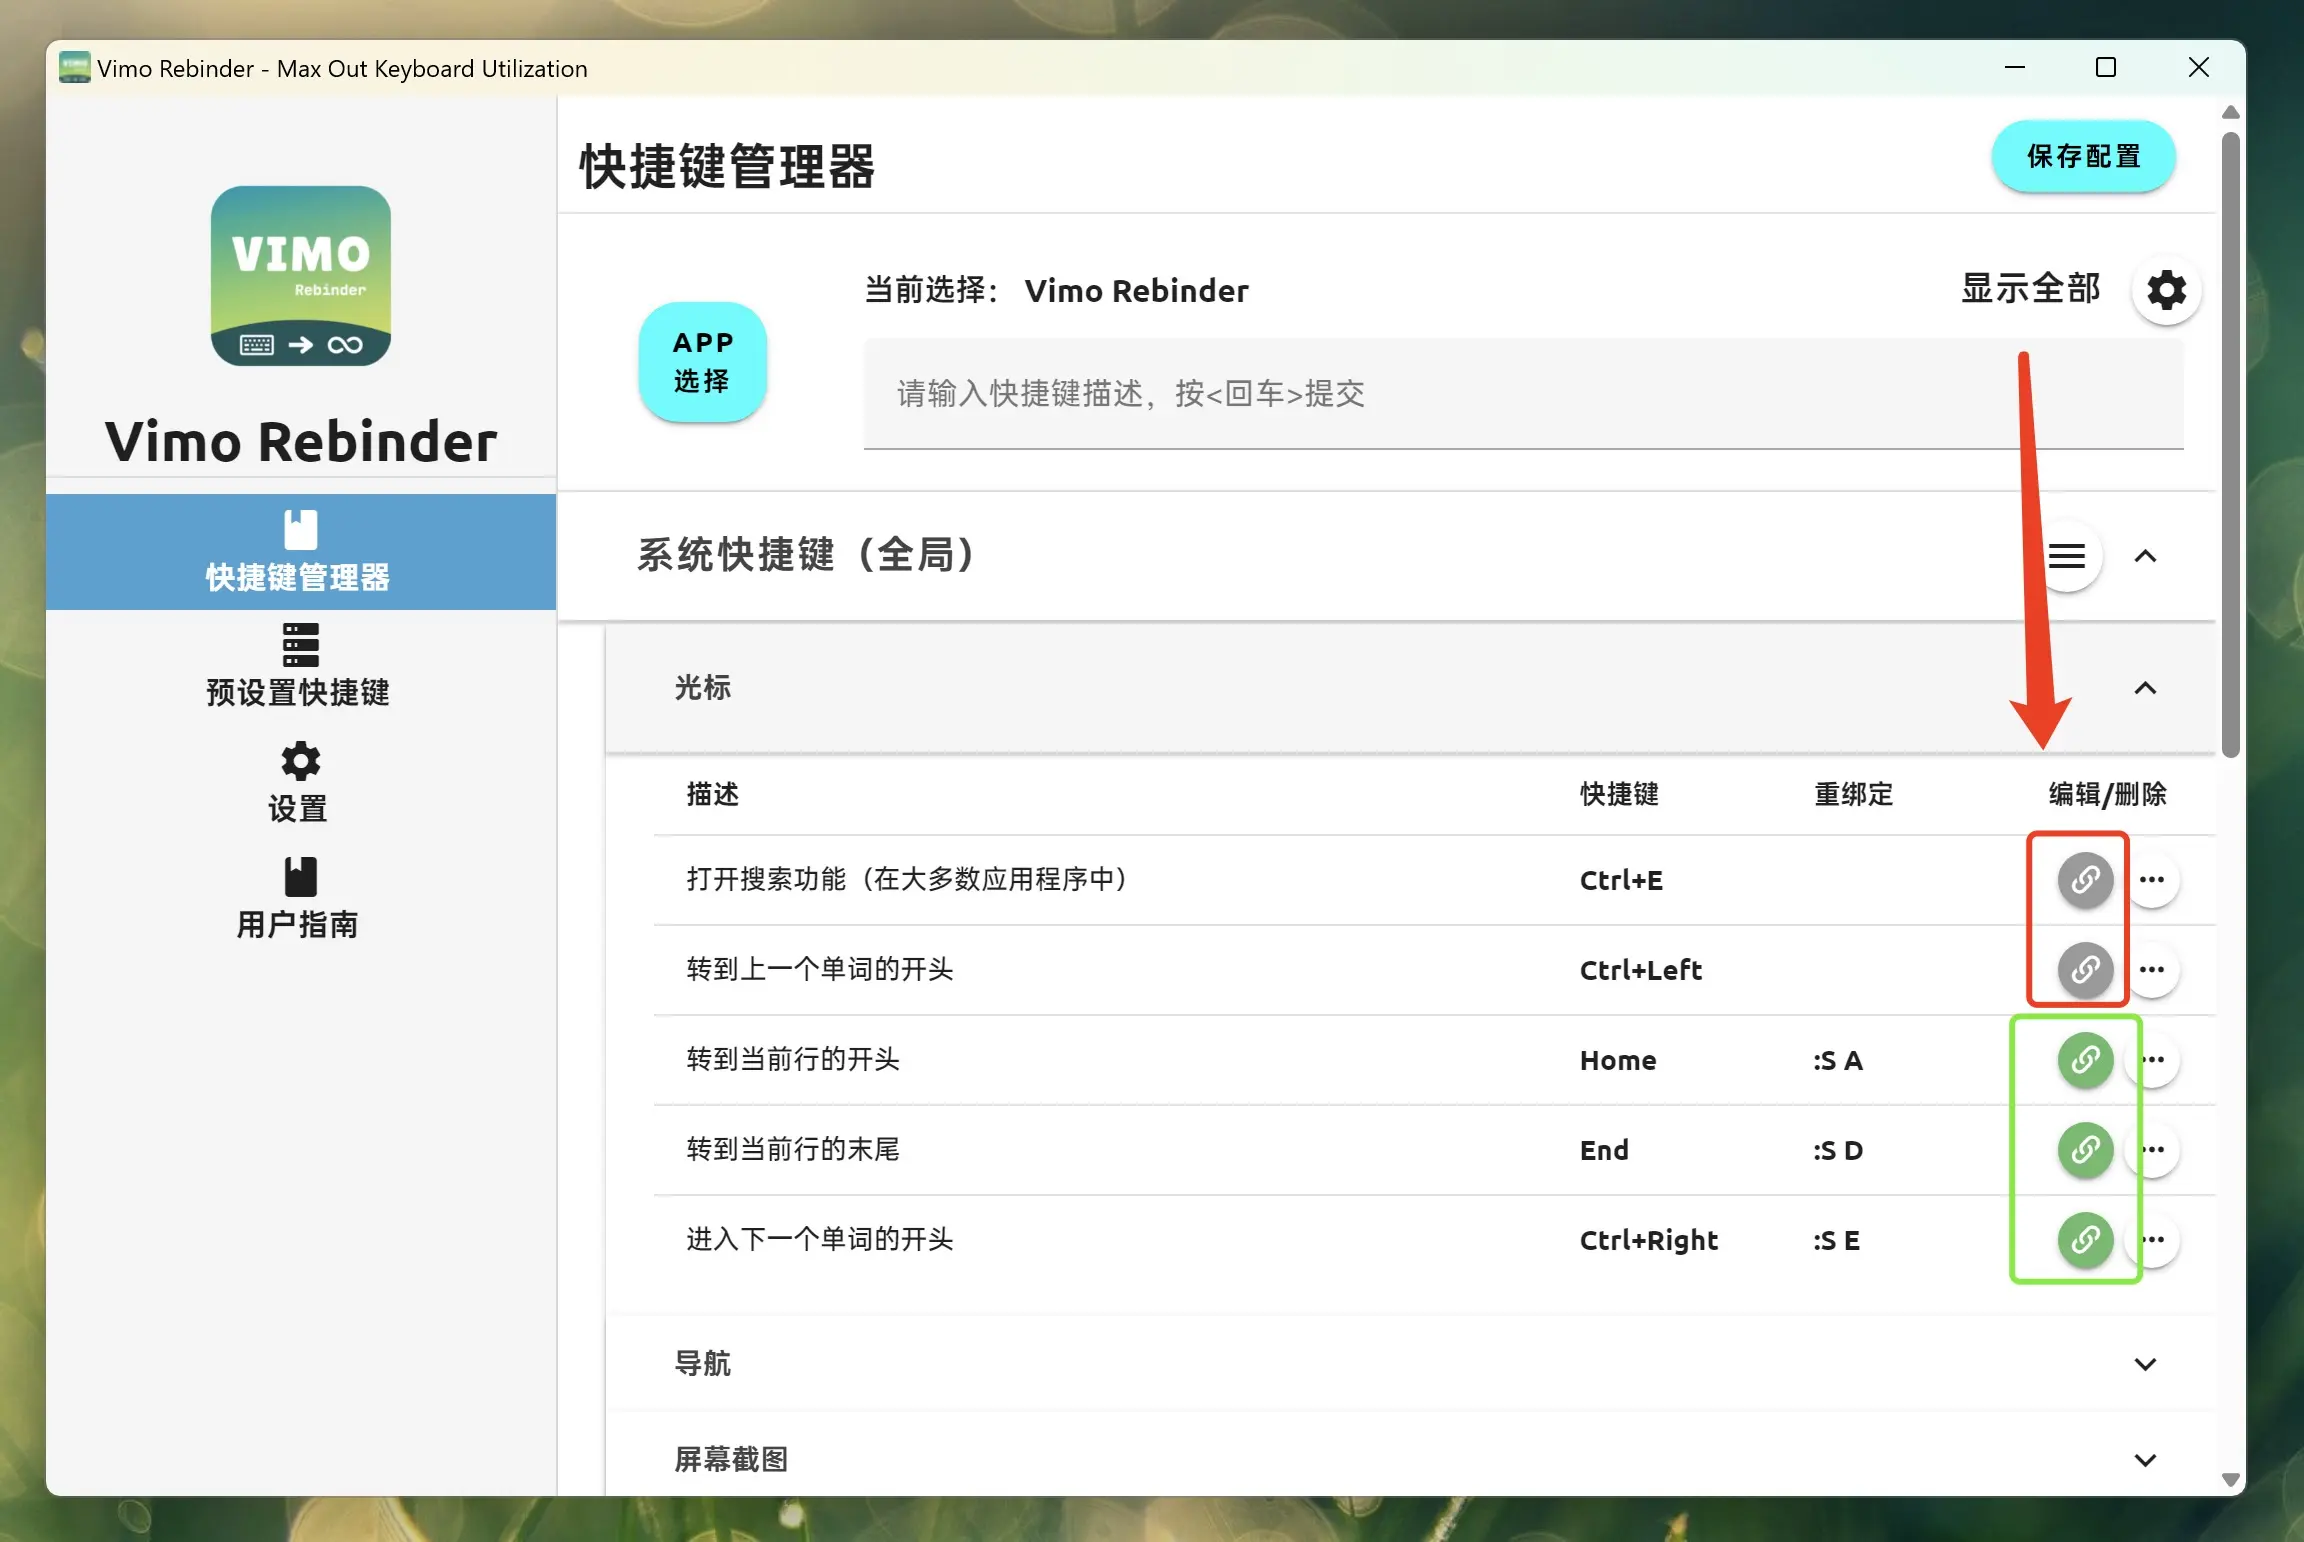Open more options for 转到当前行的开头 row
The image size is (2304, 1542).
2154,1060
